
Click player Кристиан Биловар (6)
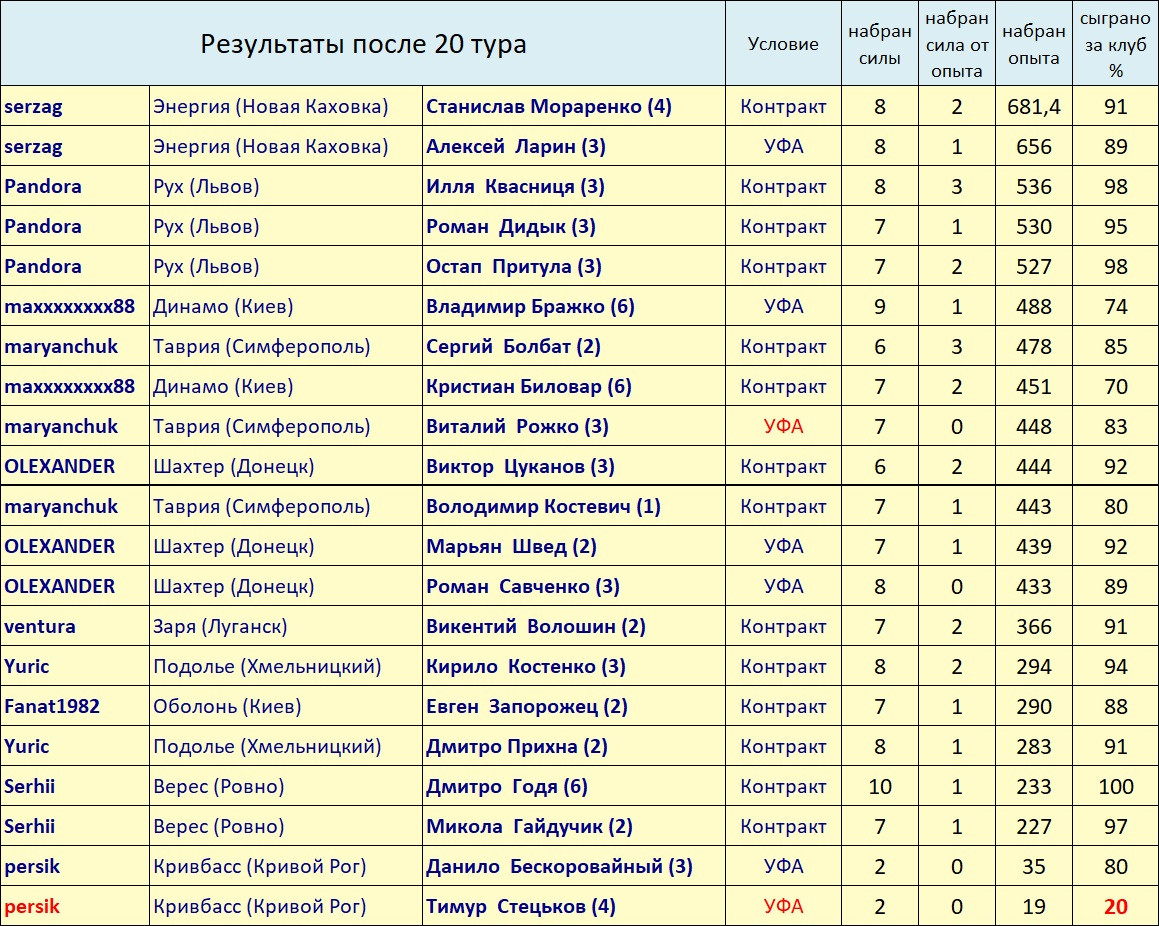point(528,386)
